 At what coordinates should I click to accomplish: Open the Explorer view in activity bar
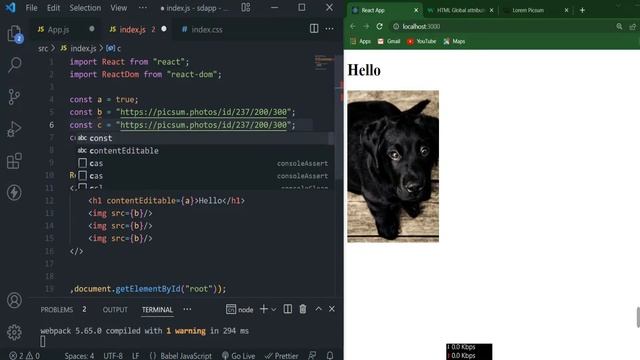tap(14, 33)
